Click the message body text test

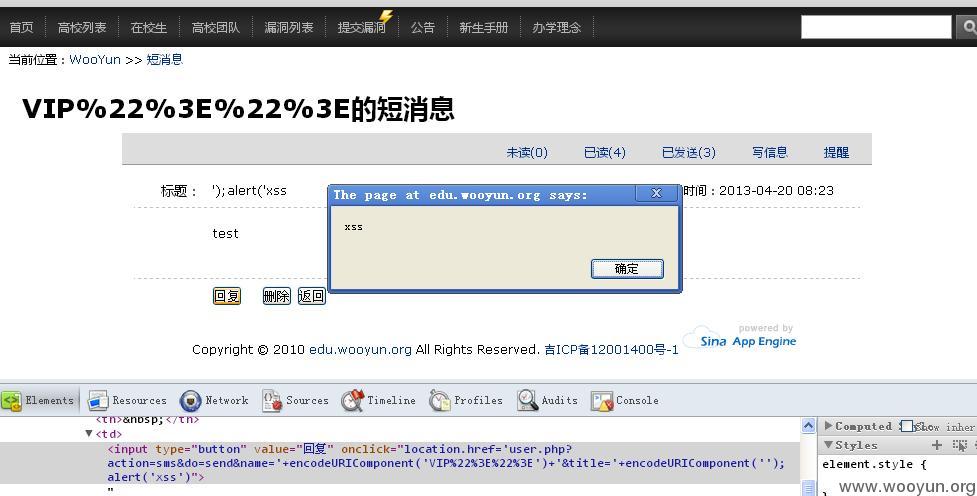[225, 234]
